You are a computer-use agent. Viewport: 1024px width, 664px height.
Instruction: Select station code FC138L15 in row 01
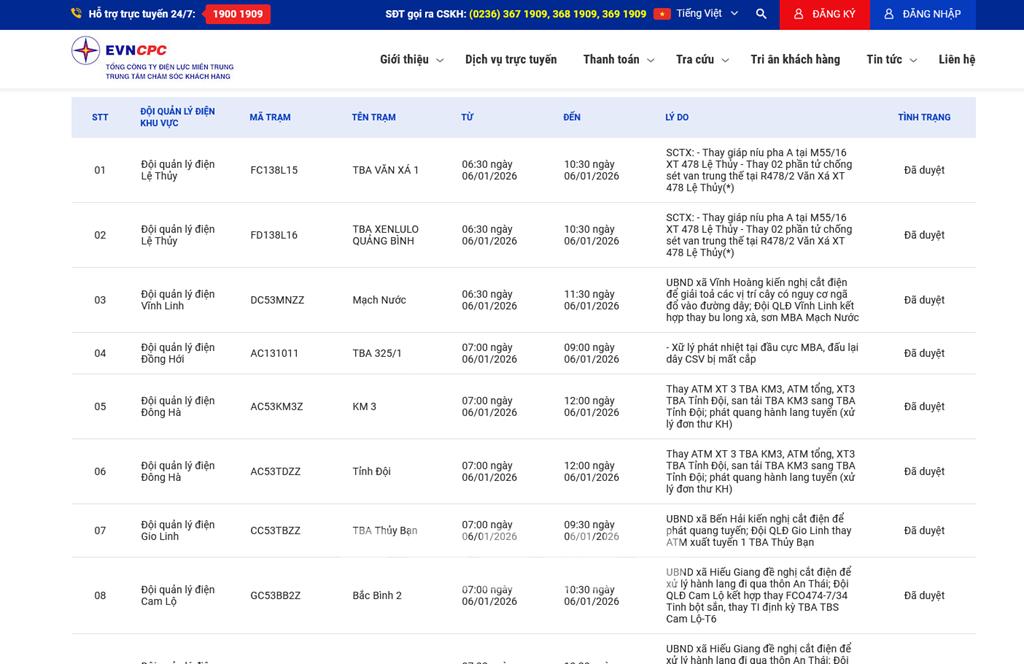[274, 170]
